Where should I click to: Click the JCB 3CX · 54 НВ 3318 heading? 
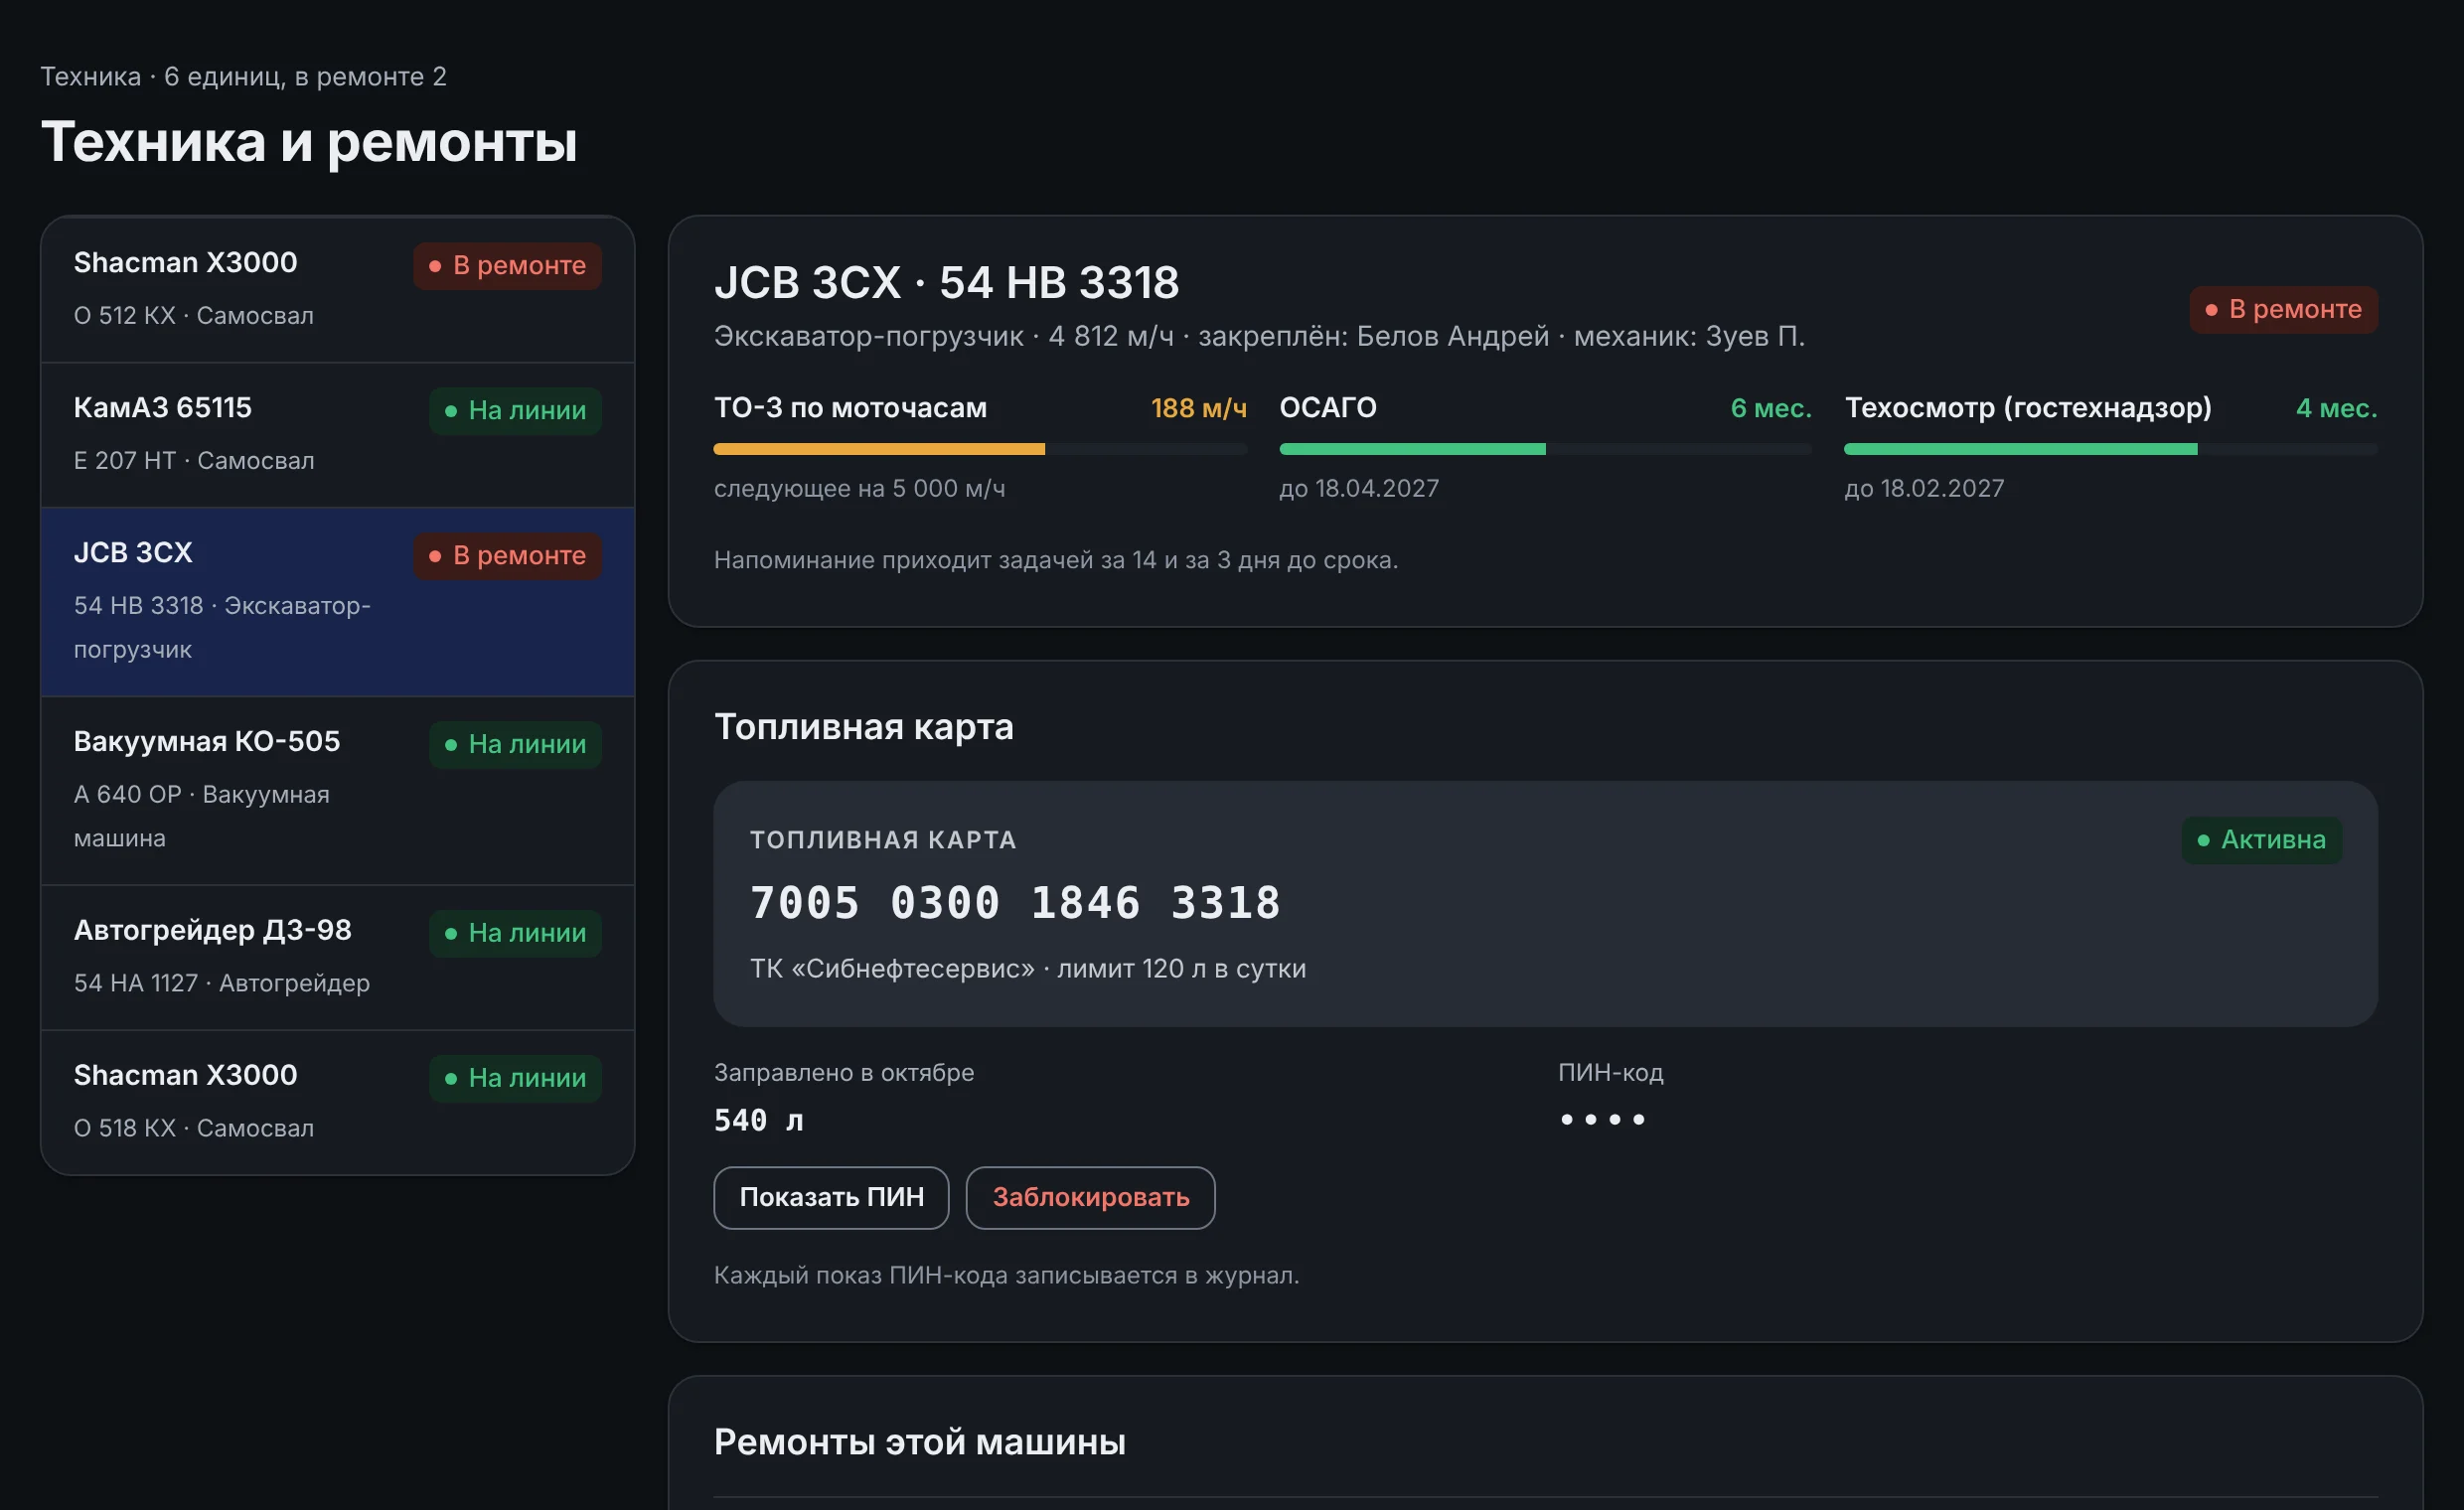point(947,283)
